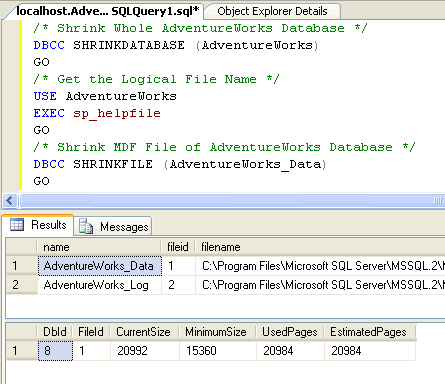445x384 pixels.
Task: Open the Object Explorer Details tab
Action: tap(272, 11)
